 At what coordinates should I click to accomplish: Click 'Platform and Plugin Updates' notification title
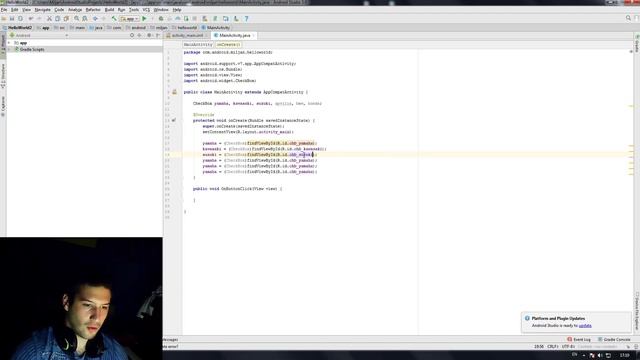(558, 318)
